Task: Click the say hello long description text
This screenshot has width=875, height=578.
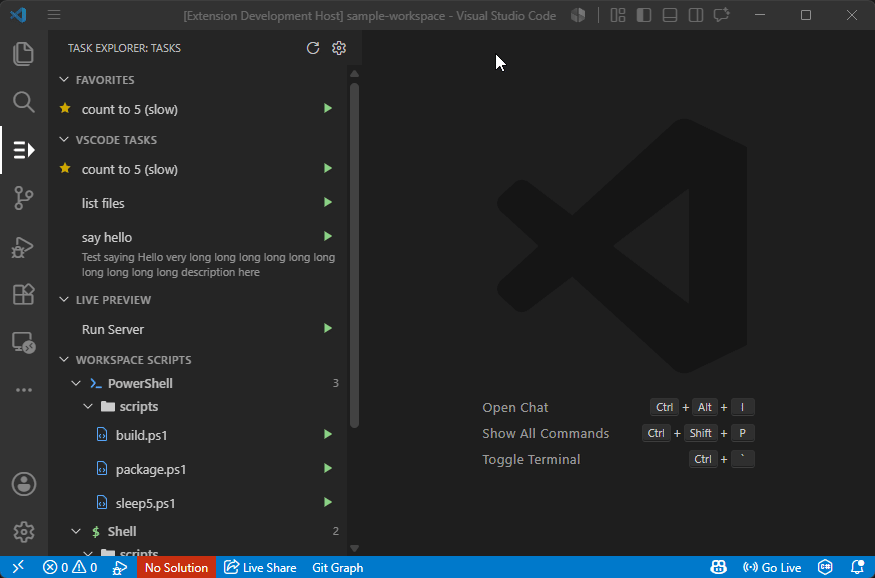Action: 208,264
